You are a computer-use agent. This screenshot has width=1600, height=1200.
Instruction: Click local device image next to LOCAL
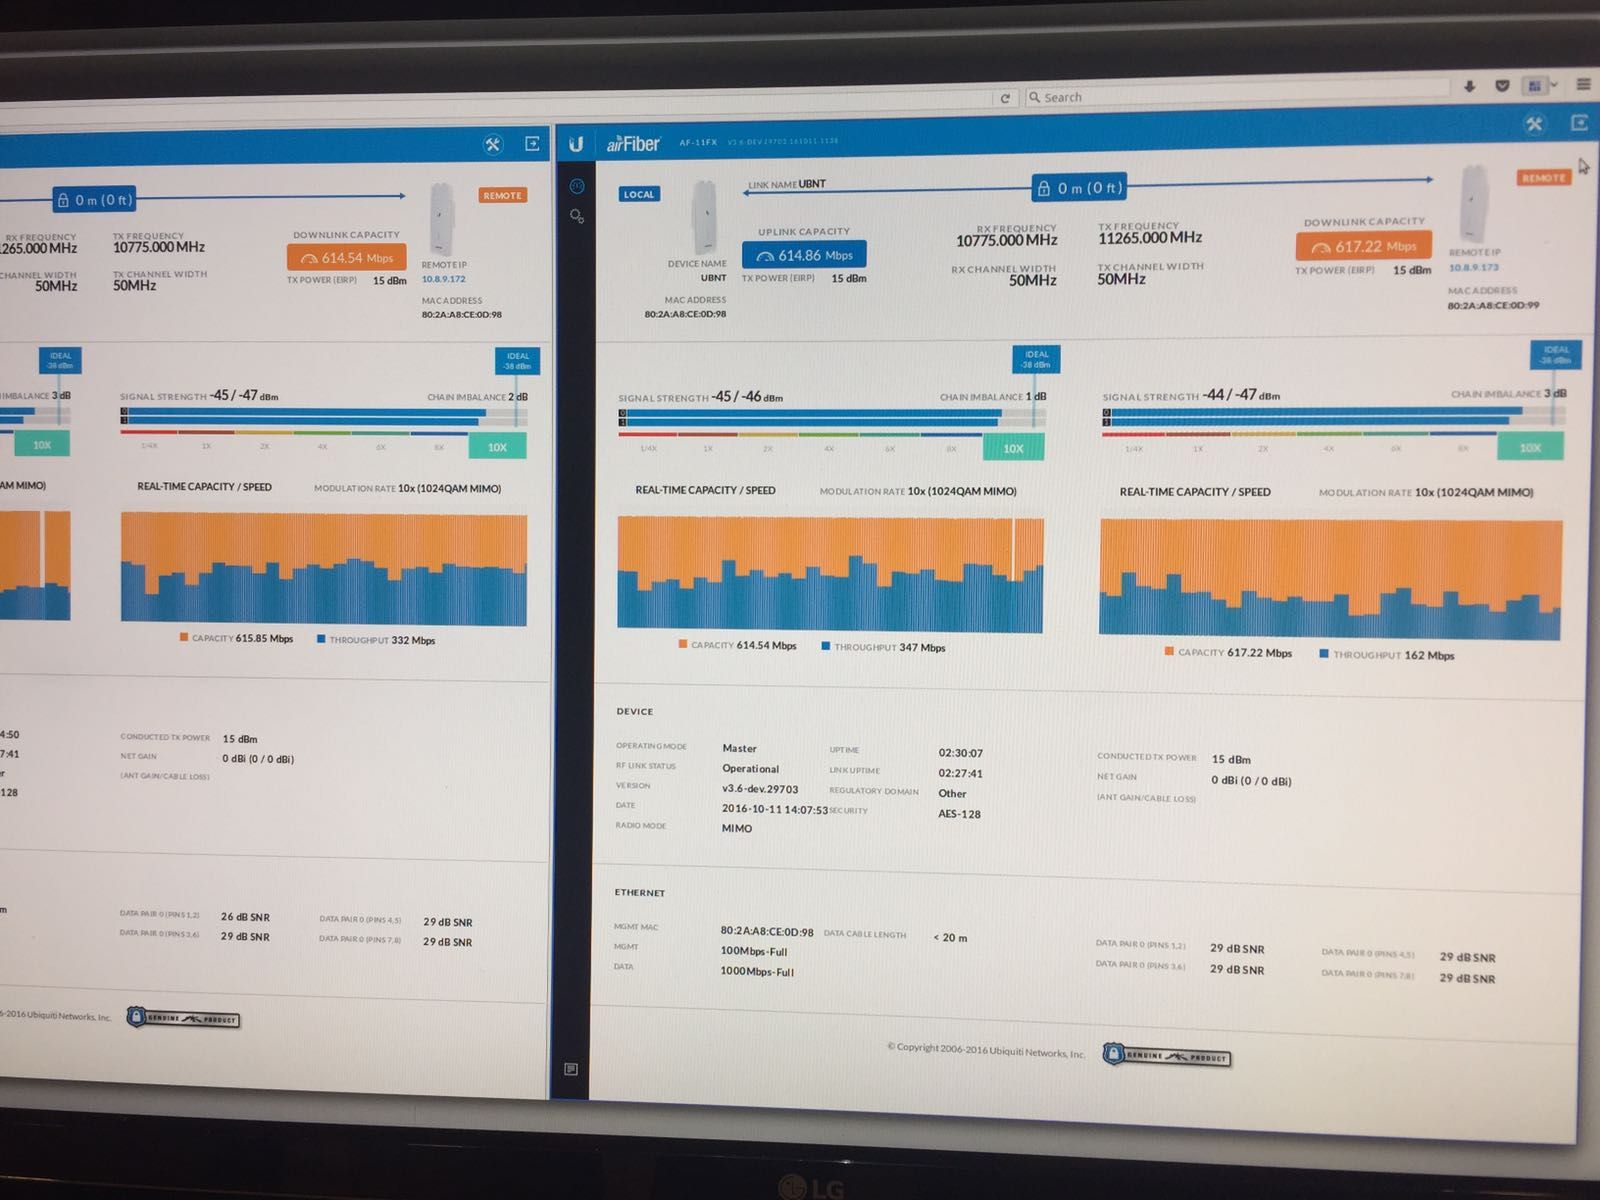click(705, 216)
